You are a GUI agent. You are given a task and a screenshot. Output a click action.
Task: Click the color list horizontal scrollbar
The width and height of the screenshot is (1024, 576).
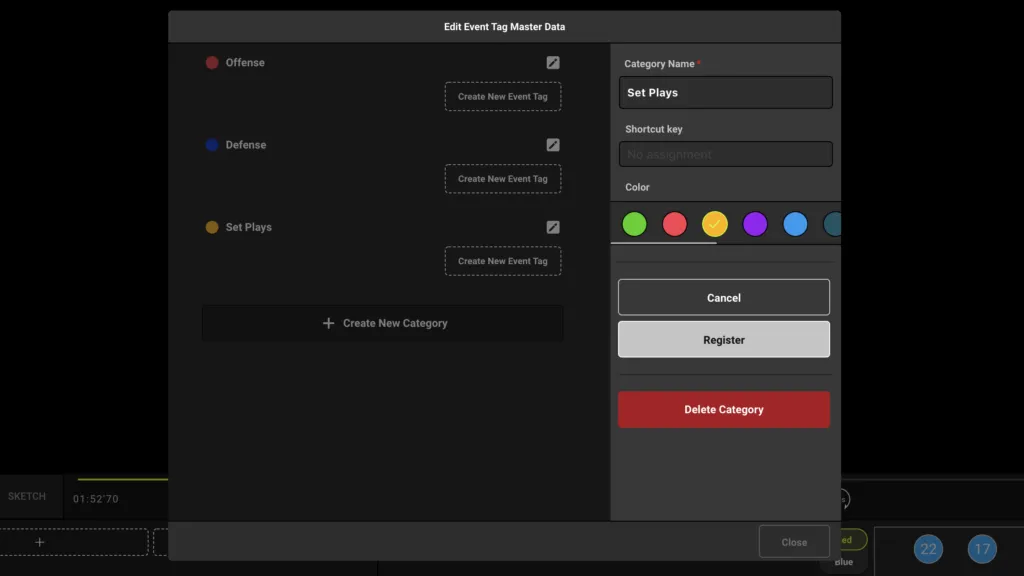click(664, 243)
